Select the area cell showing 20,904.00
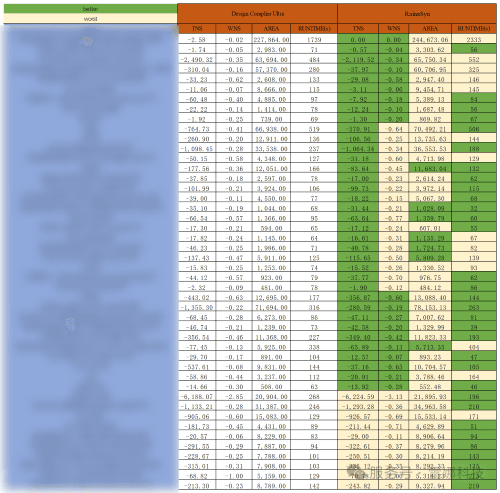Viewport: 500px width, 493px height. [x=271, y=397]
